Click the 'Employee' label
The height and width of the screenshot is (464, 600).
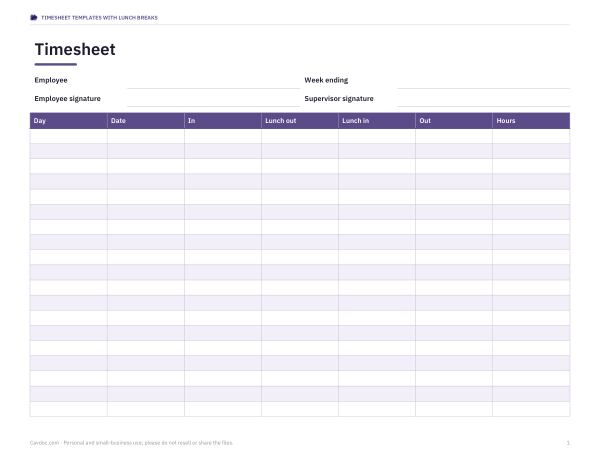click(x=51, y=80)
